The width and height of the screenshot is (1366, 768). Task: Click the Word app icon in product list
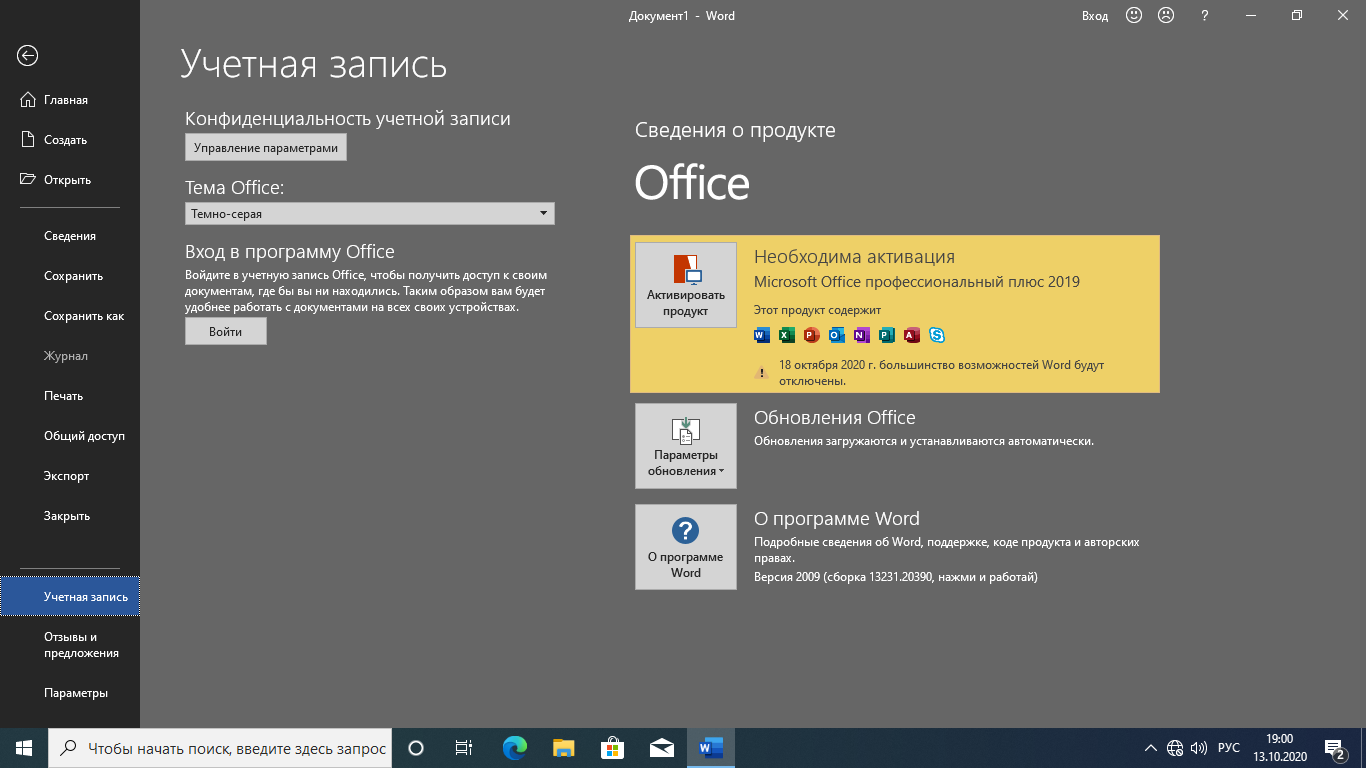click(762, 335)
